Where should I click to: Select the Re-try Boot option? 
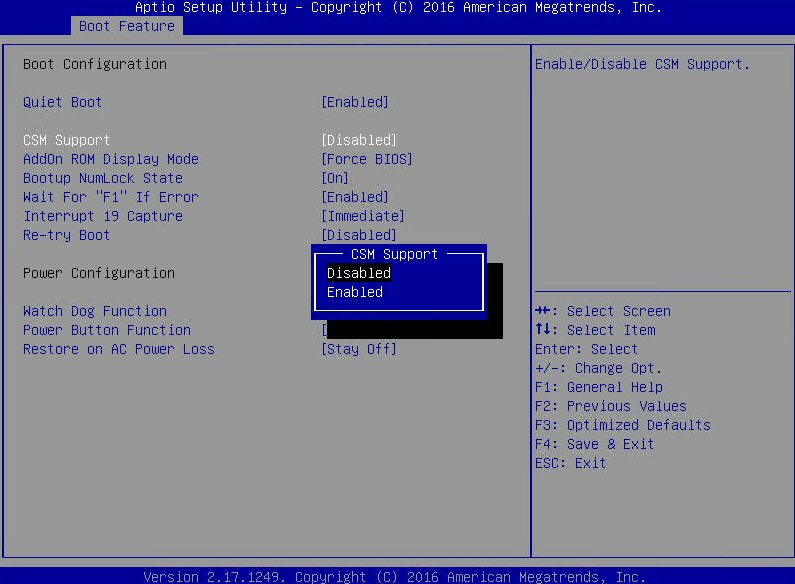[x=66, y=235]
